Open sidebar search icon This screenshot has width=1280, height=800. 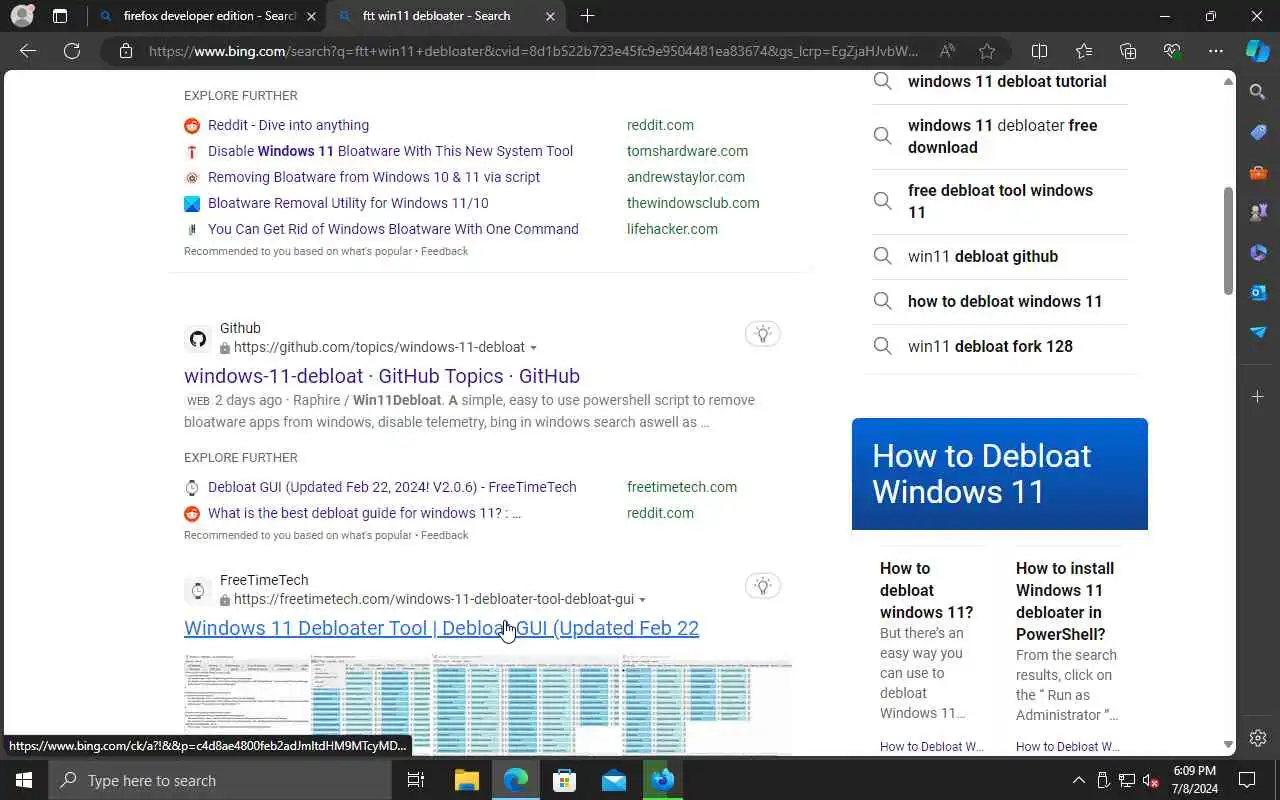point(1258,92)
